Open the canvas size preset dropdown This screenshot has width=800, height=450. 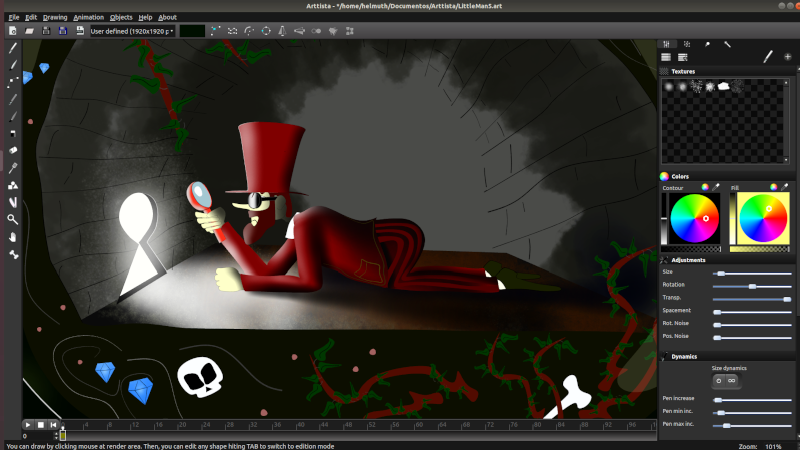point(132,31)
